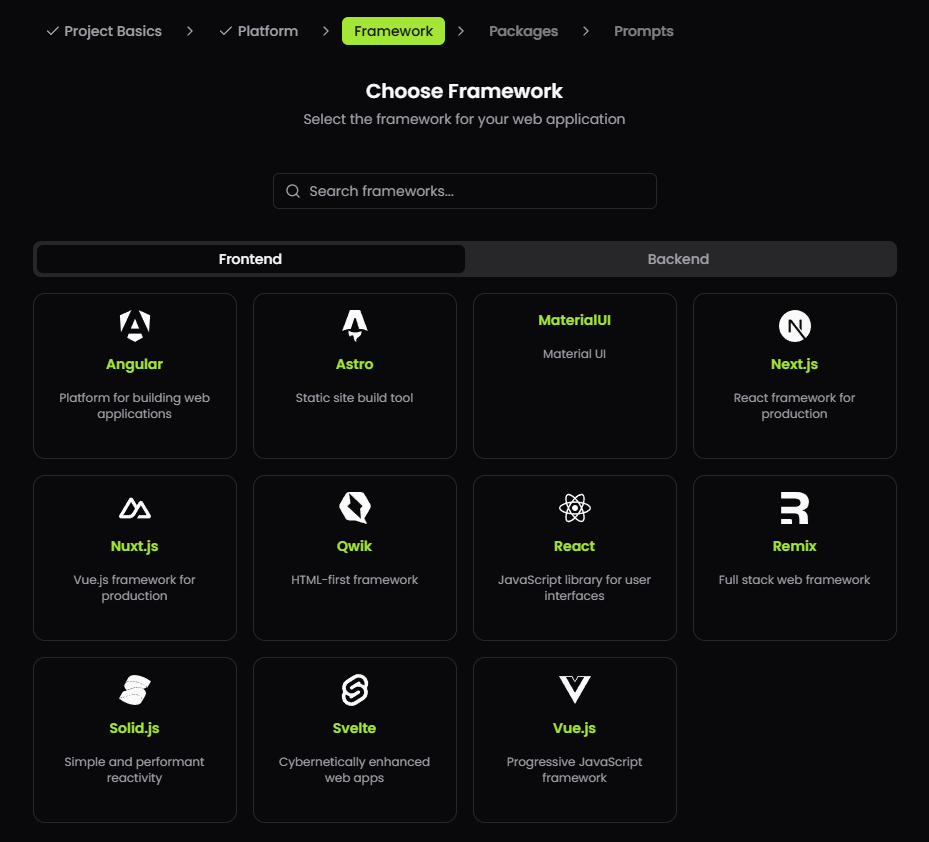Select the React name label

(x=574, y=546)
